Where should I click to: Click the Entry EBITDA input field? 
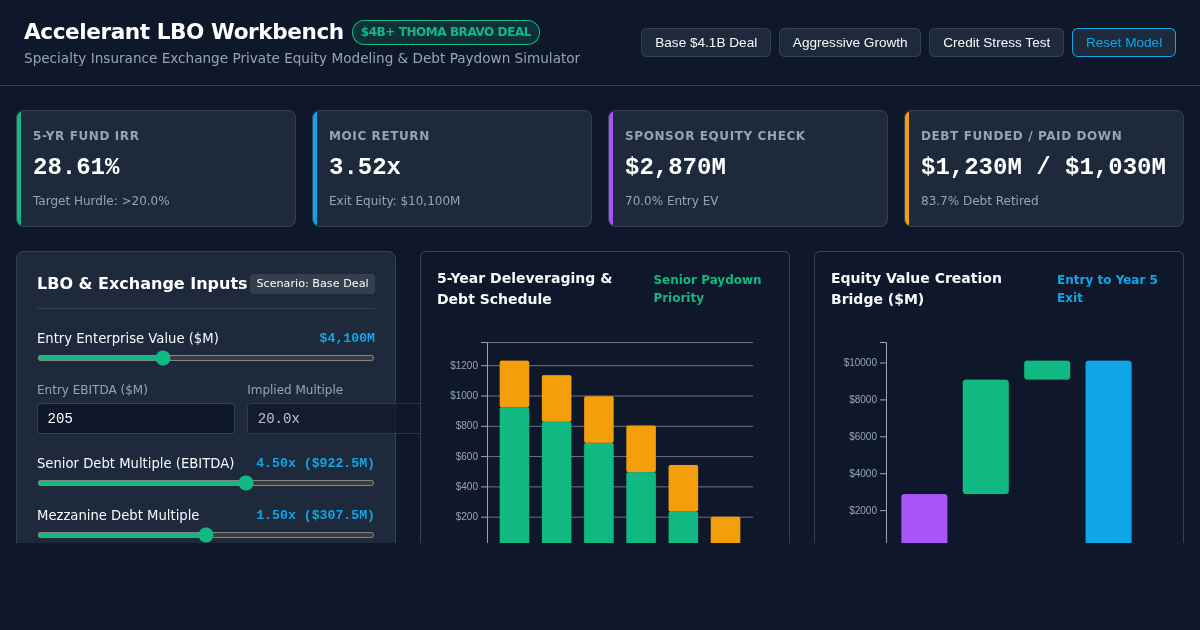[136, 419]
